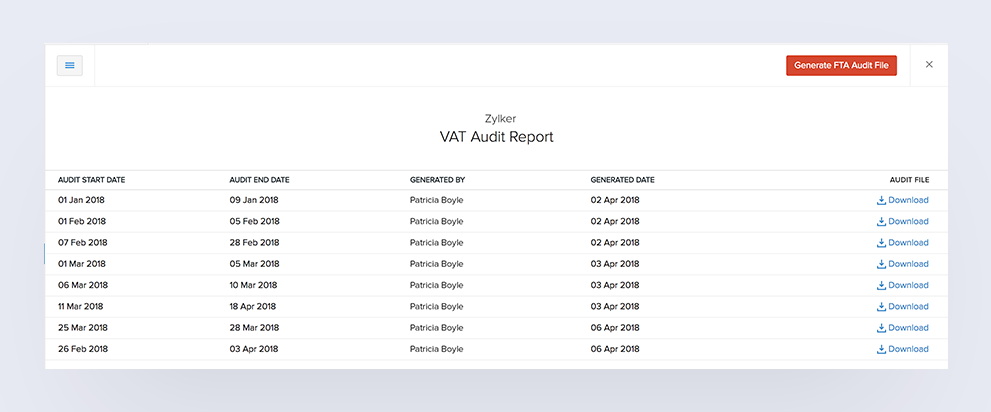
Task: Click download icon for 01 Feb 2018 audit
Action: (881, 221)
